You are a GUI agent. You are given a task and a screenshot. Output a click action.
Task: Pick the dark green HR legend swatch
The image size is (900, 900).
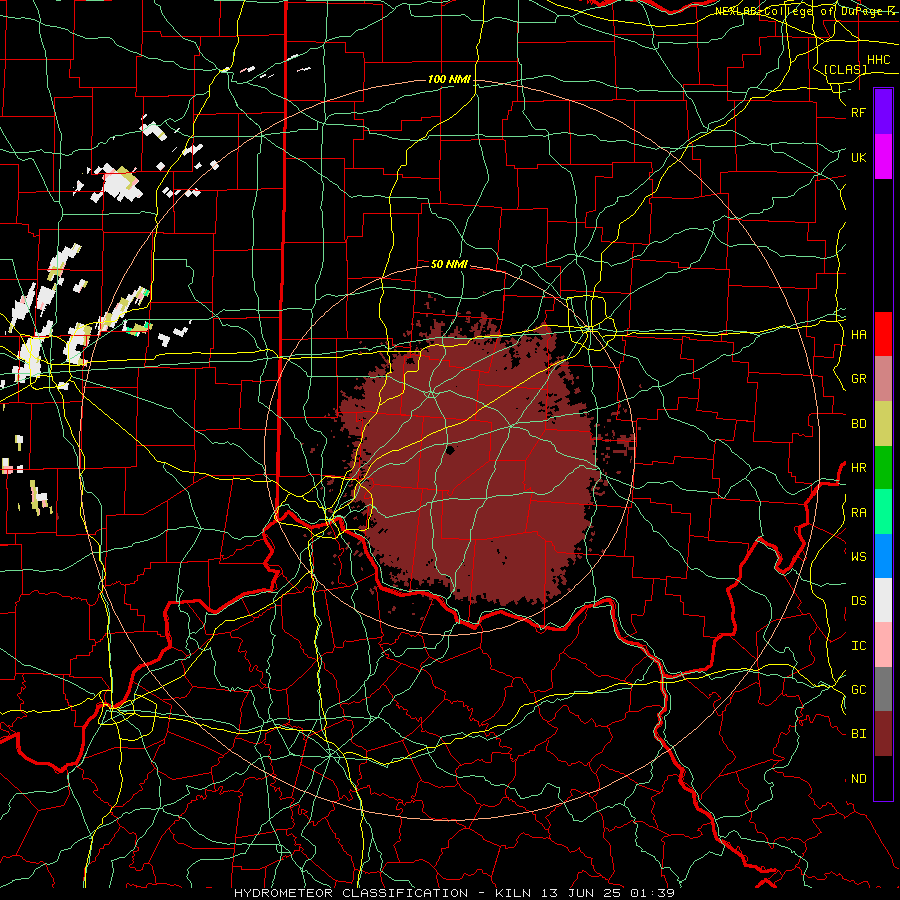pos(883,468)
